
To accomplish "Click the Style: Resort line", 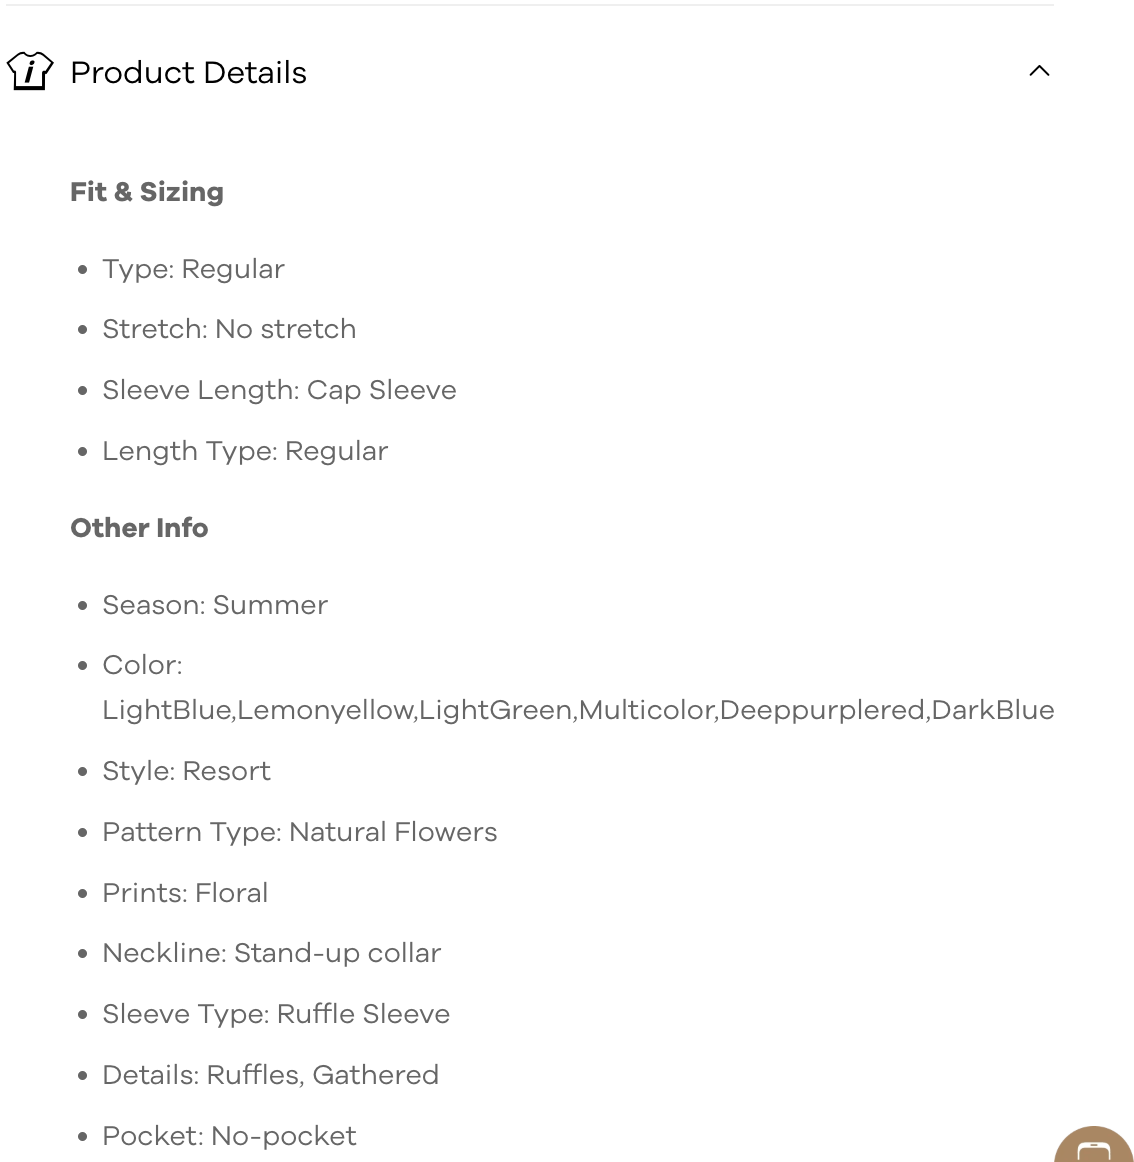I will click(x=186, y=771).
